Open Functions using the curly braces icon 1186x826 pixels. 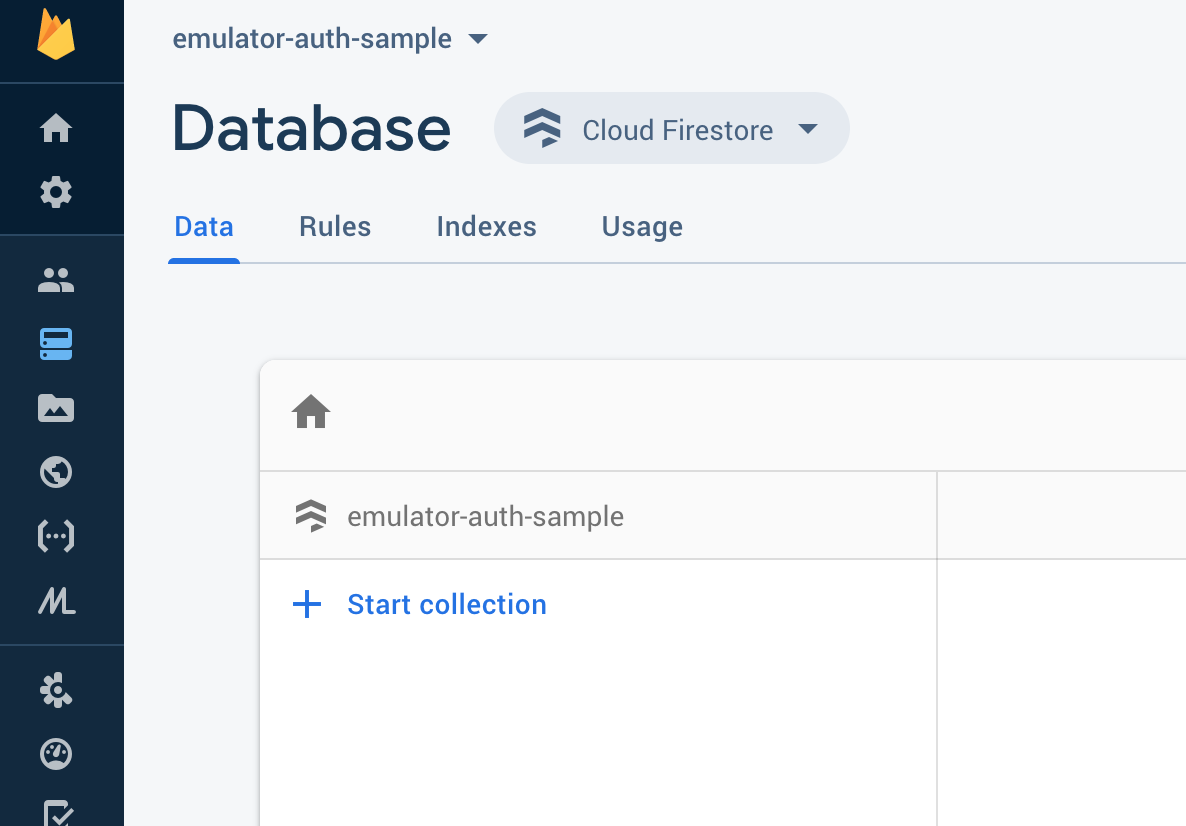tap(56, 537)
